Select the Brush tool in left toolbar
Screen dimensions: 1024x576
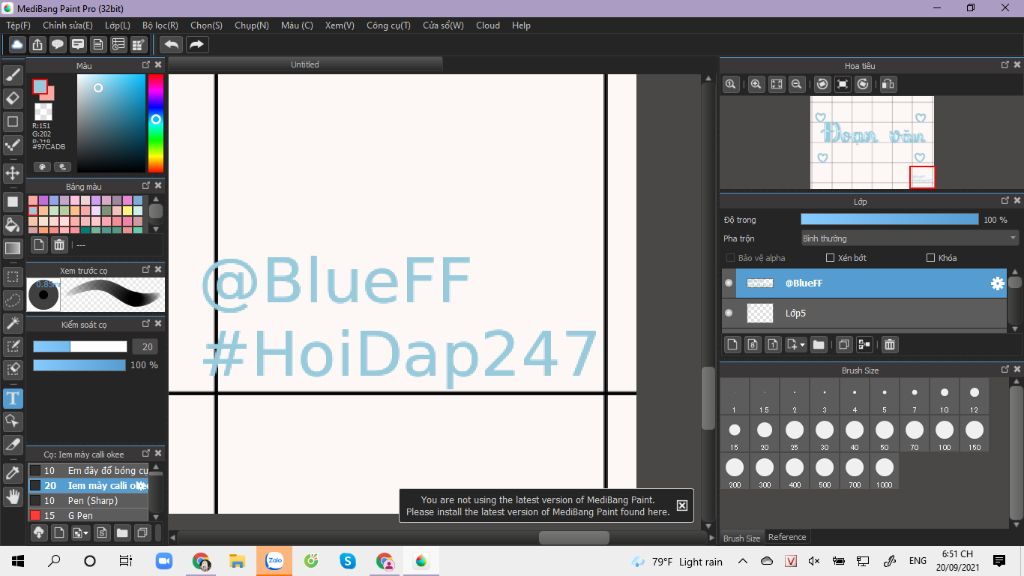12,75
